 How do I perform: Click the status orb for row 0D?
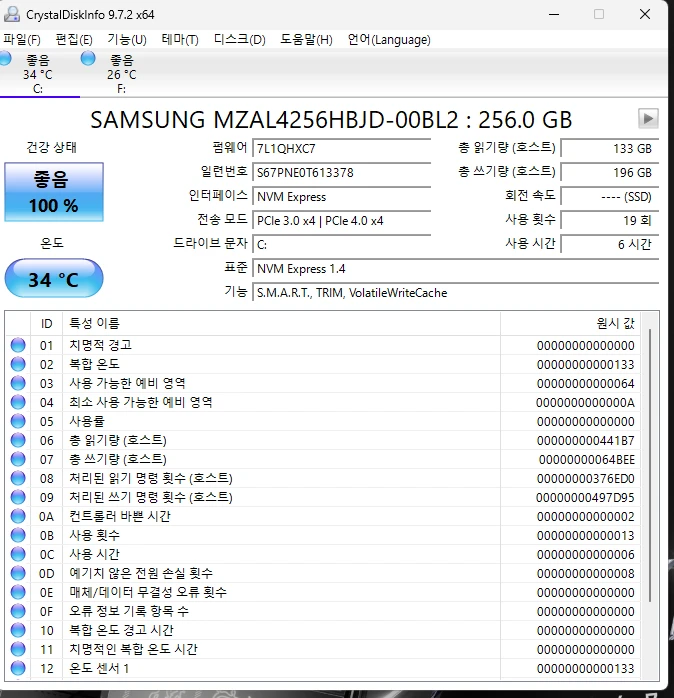tap(18, 573)
